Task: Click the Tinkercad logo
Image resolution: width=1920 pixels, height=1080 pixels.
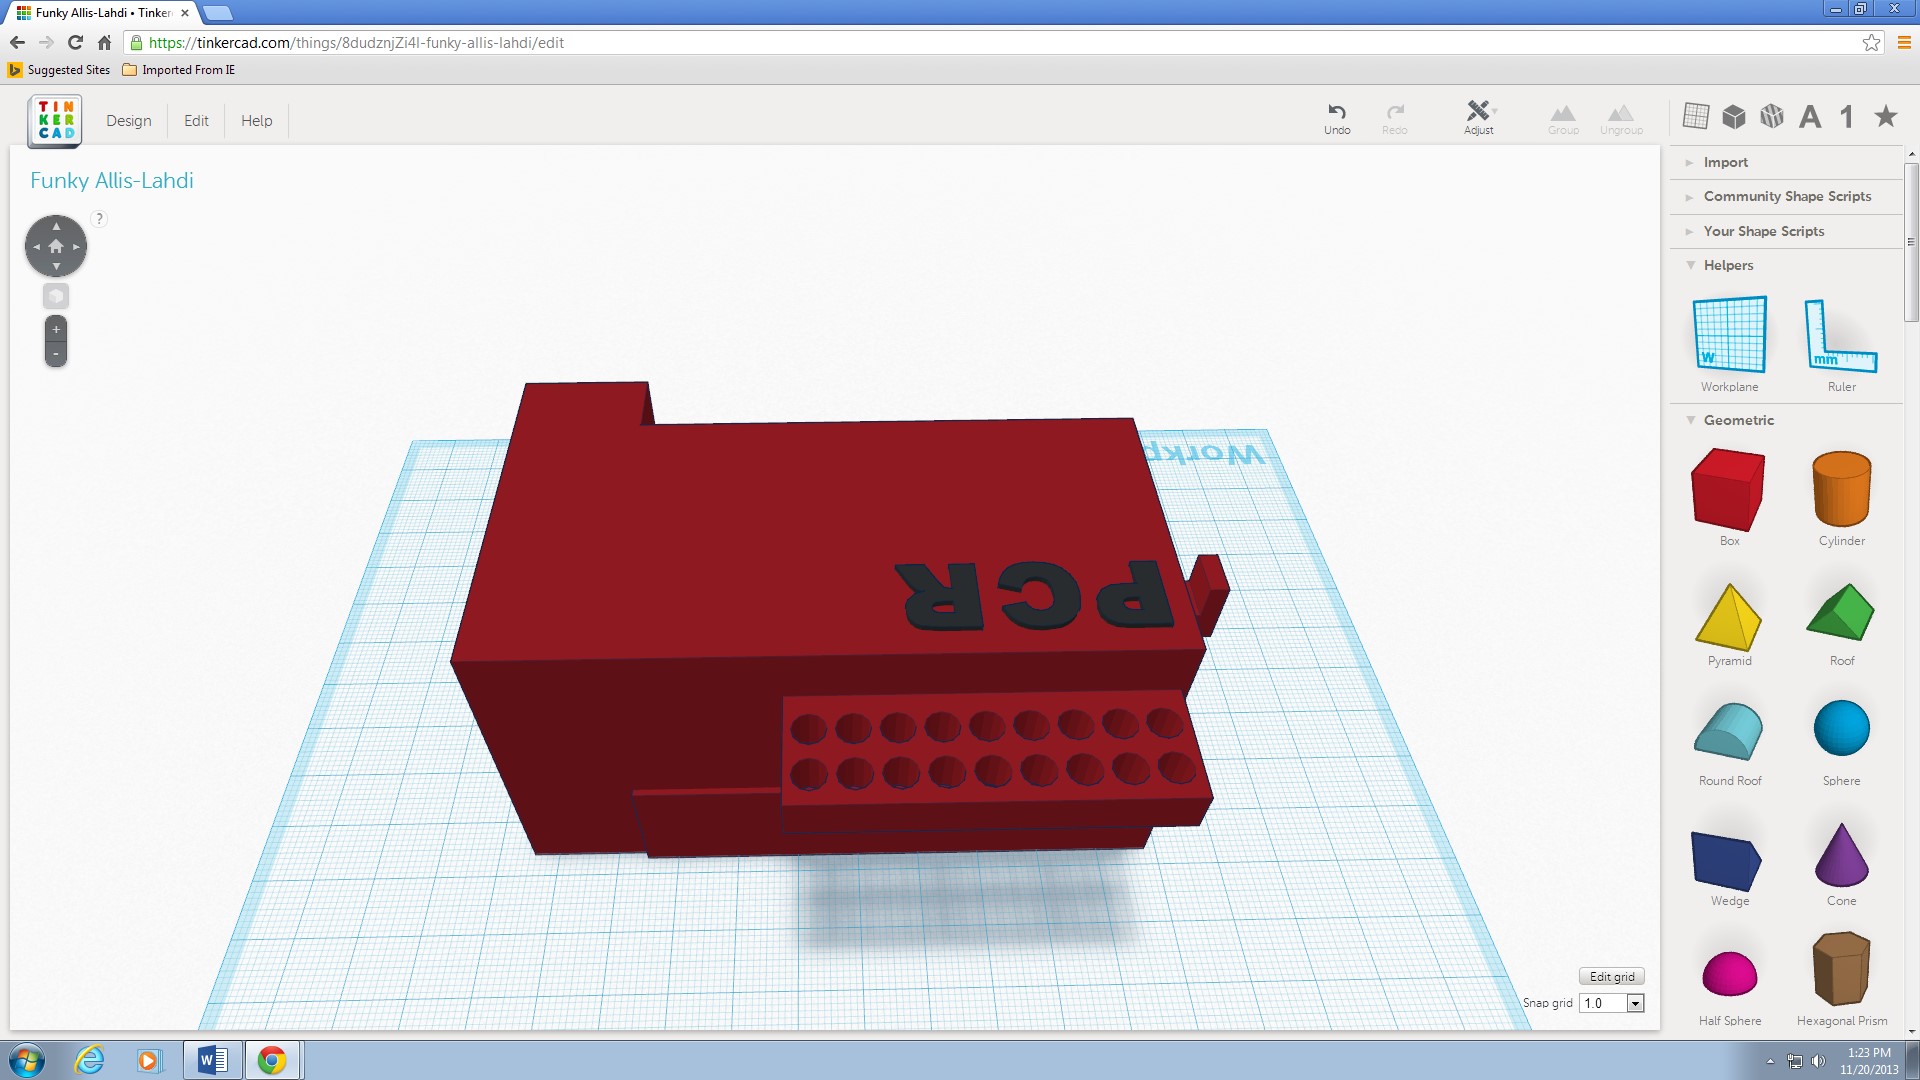Action: coord(55,121)
